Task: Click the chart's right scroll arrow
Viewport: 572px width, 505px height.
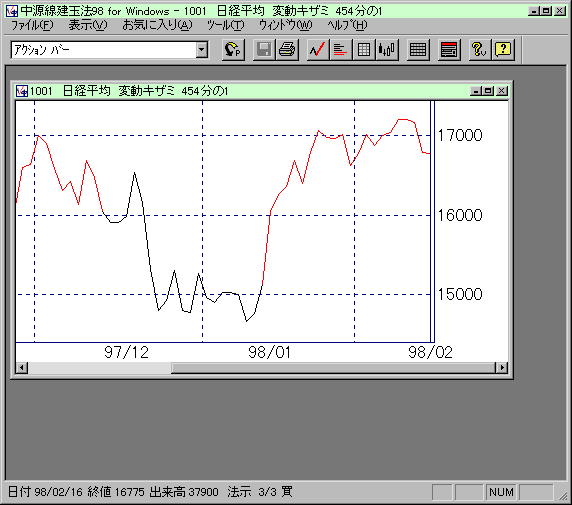Action: 502,367
